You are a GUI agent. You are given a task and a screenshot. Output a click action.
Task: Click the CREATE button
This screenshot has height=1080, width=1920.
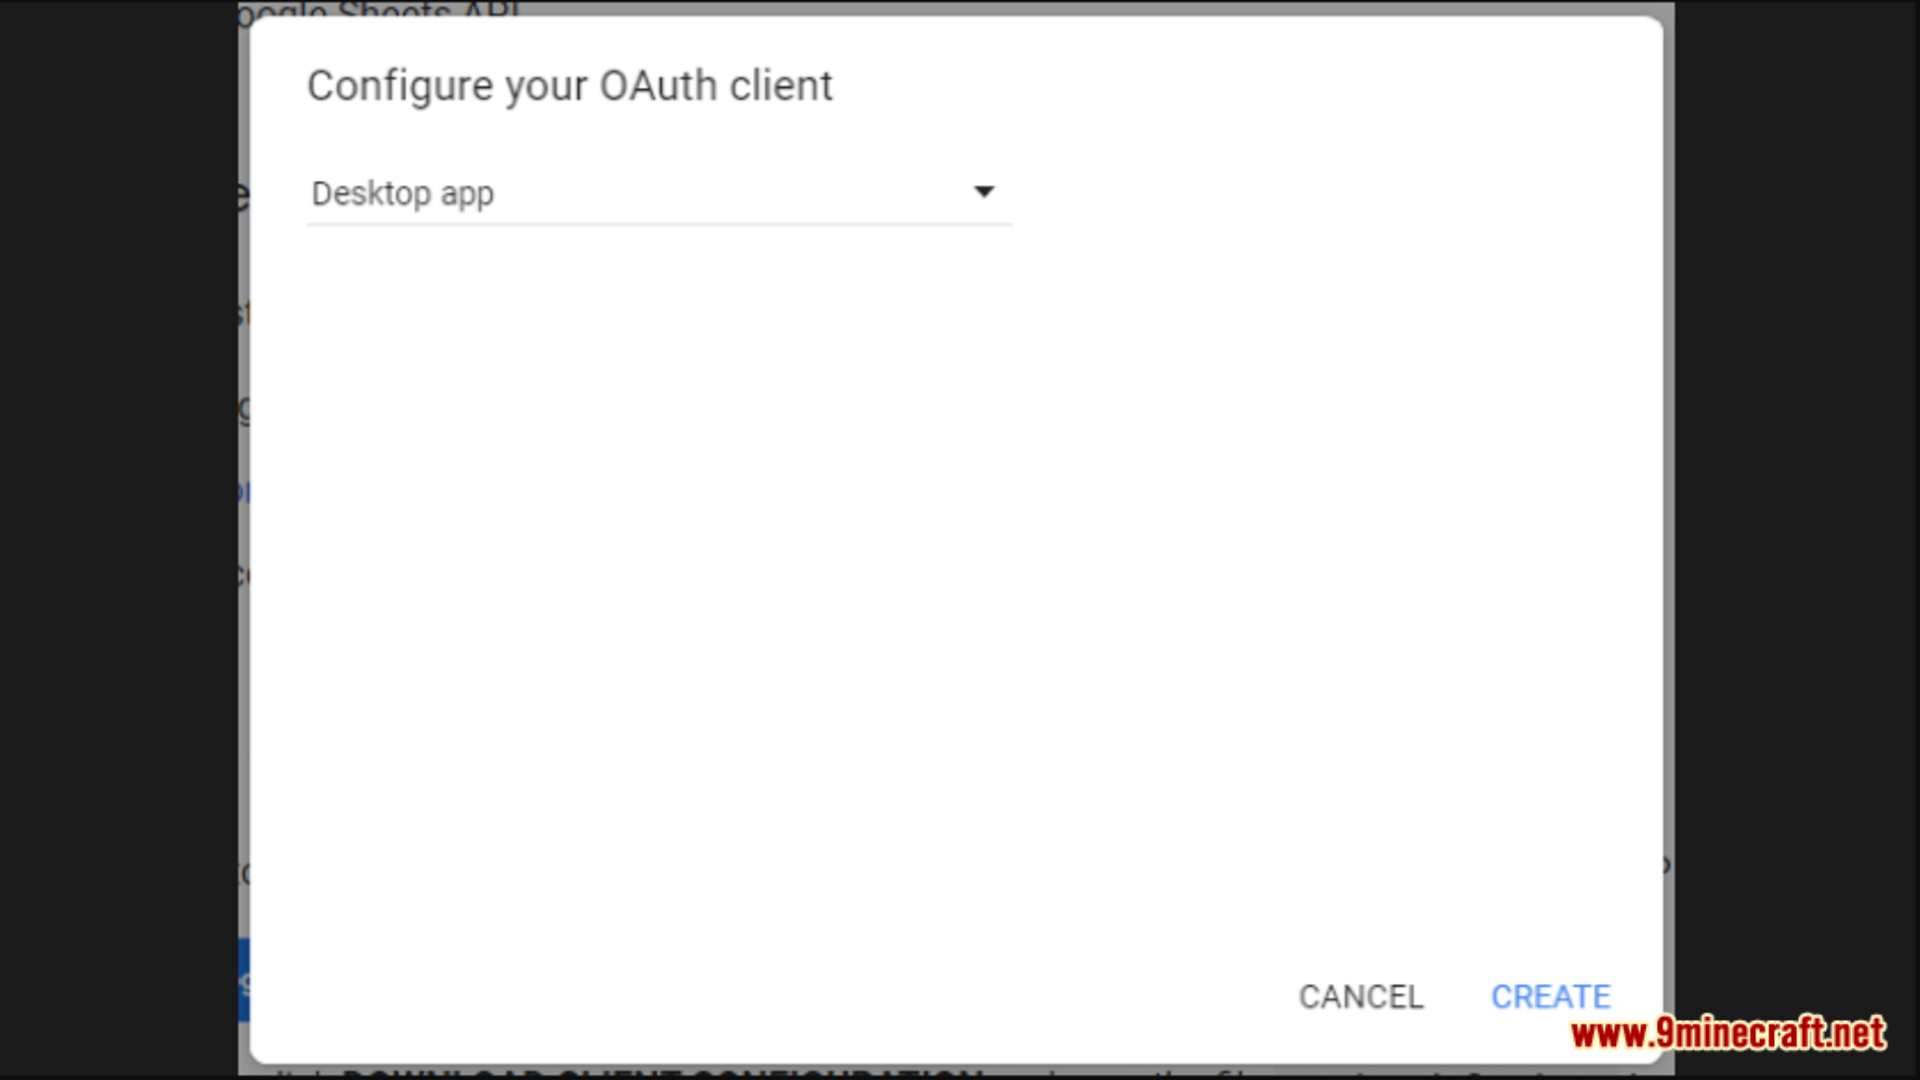[1550, 997]
